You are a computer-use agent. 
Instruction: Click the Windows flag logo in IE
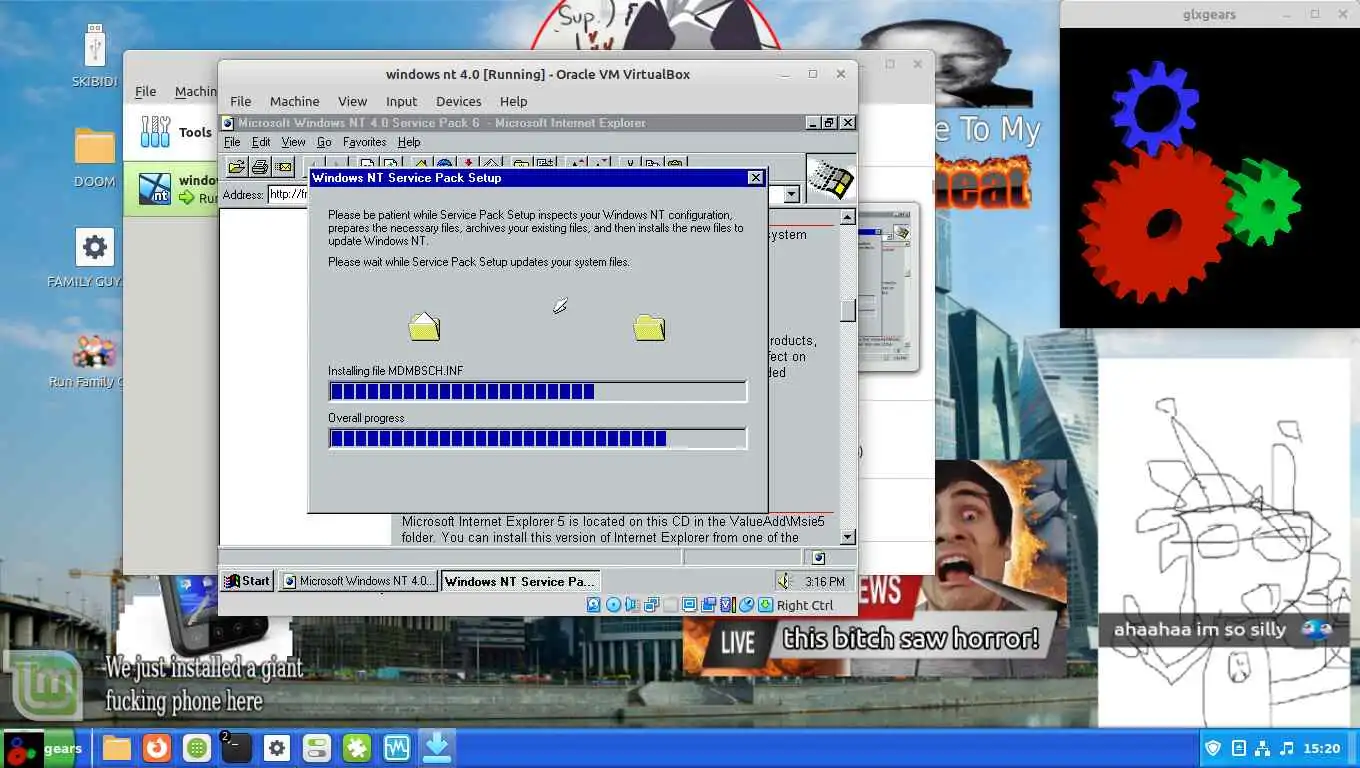tap(831, 179)
